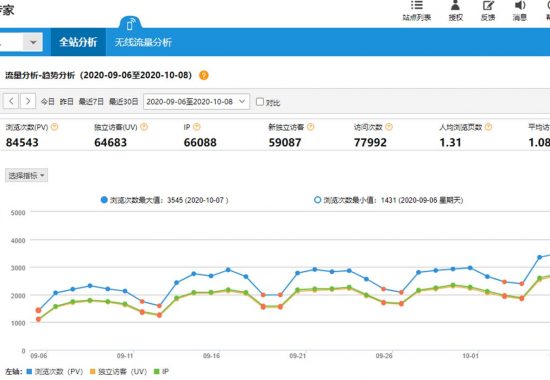
Task: Click the visits value 77992
Action: 370,142
